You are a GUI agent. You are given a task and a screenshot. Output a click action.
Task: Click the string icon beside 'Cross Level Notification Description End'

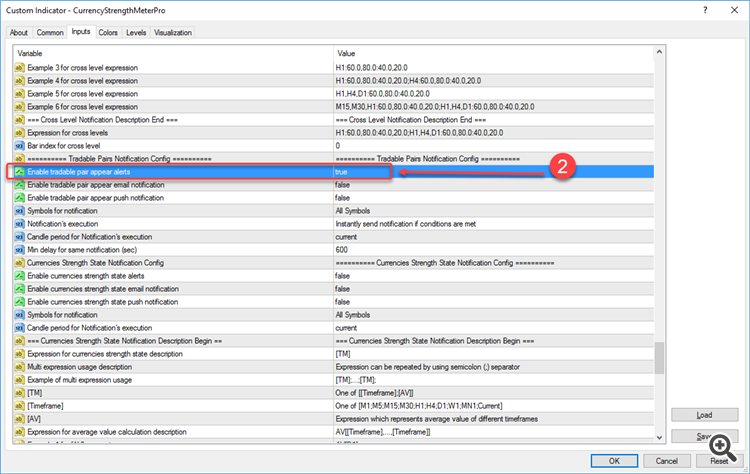pos(19,120)
